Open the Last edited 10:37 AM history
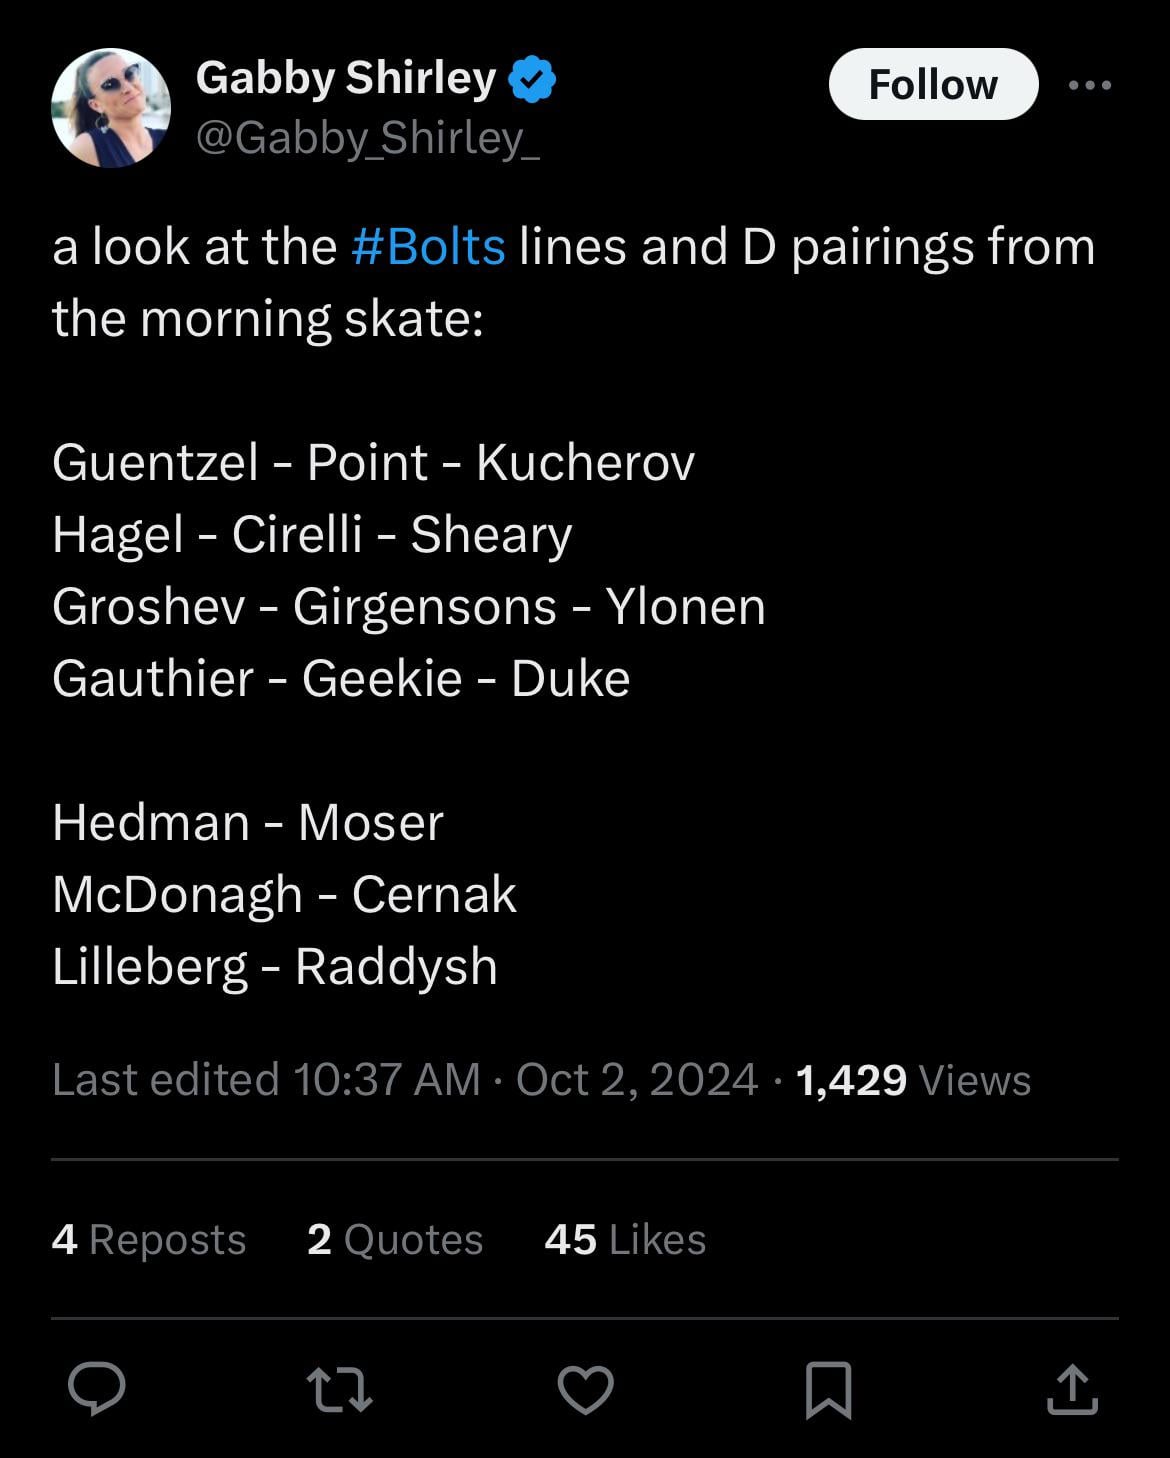1170x1458 pixels. (x=266, y=1080)
